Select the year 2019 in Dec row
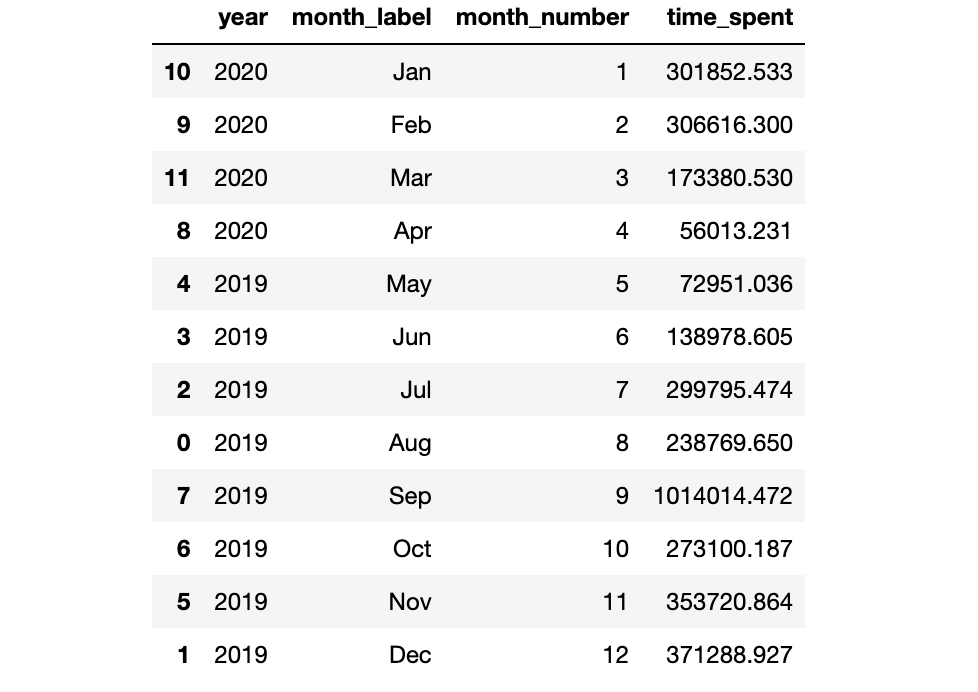 tap(241, 655)
